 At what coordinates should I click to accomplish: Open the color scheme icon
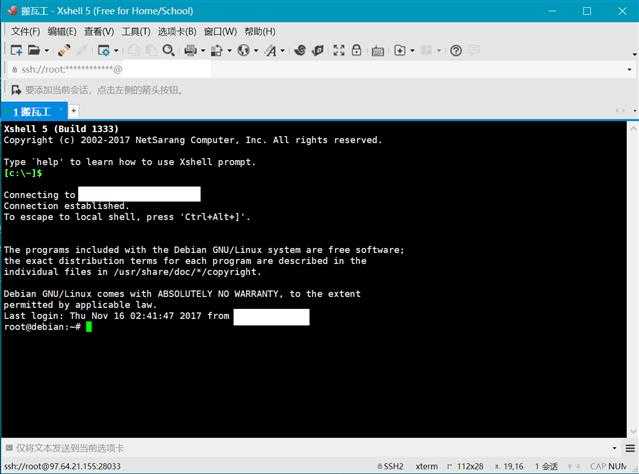[x=216, y=51]
